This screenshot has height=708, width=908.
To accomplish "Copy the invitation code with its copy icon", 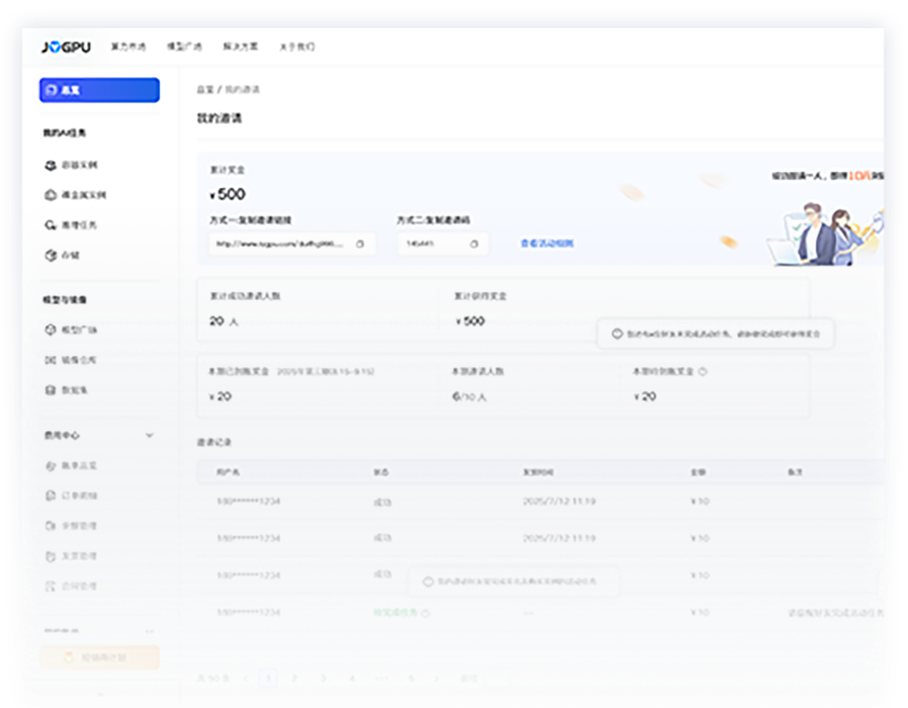I will (x=474, y=243).
